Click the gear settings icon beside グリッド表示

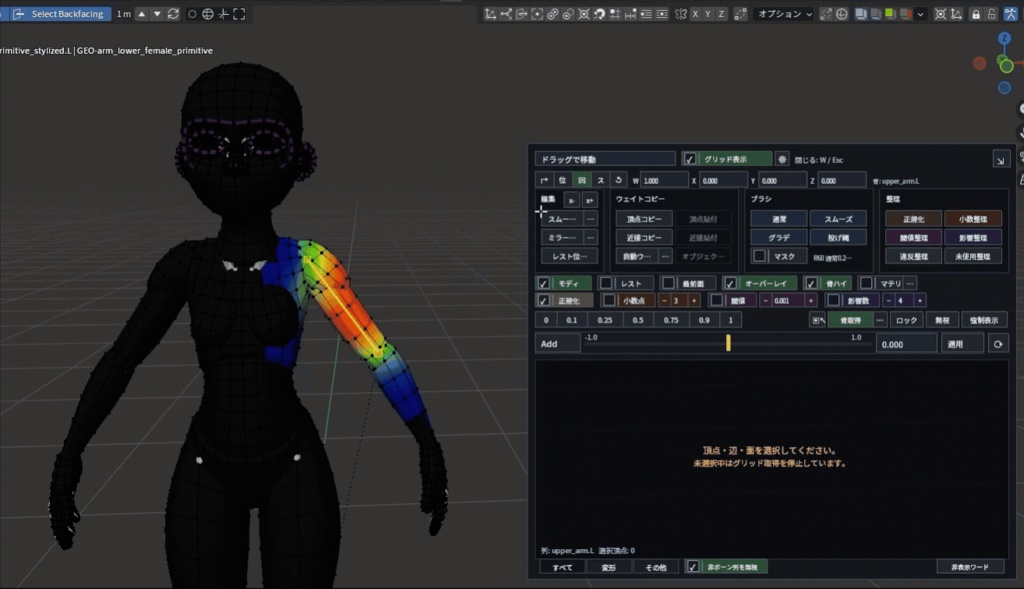click(782, 159)
